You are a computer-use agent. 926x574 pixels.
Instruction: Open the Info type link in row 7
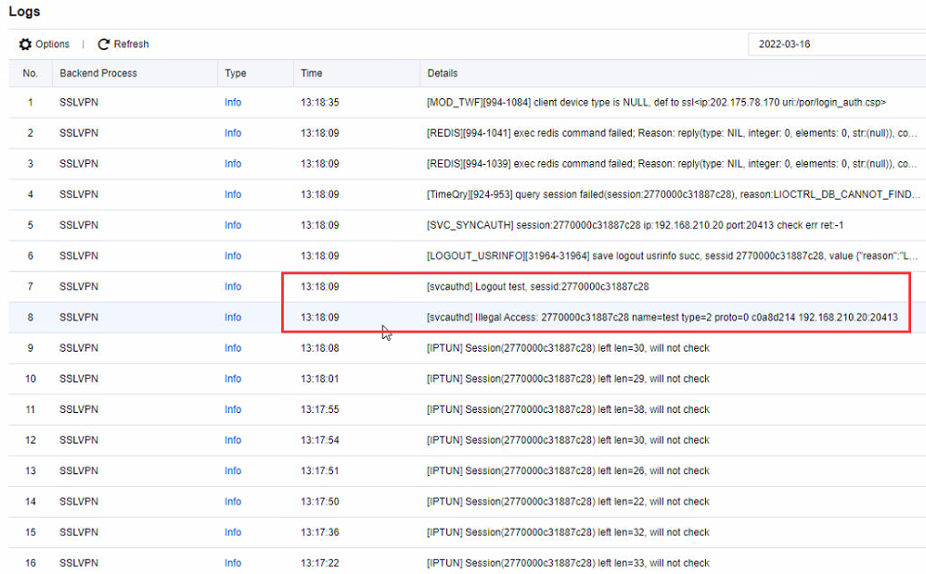(232, 286)
